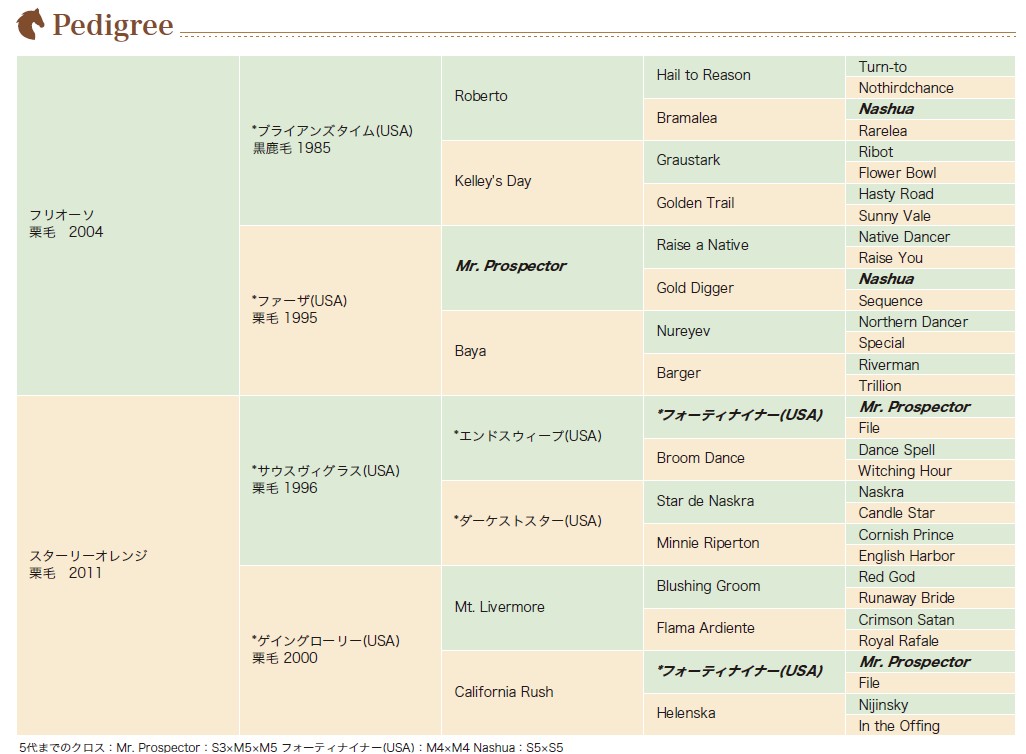
Task: Click the ファーザ(USA) 1995 cell
Action: tap(340, 310)
